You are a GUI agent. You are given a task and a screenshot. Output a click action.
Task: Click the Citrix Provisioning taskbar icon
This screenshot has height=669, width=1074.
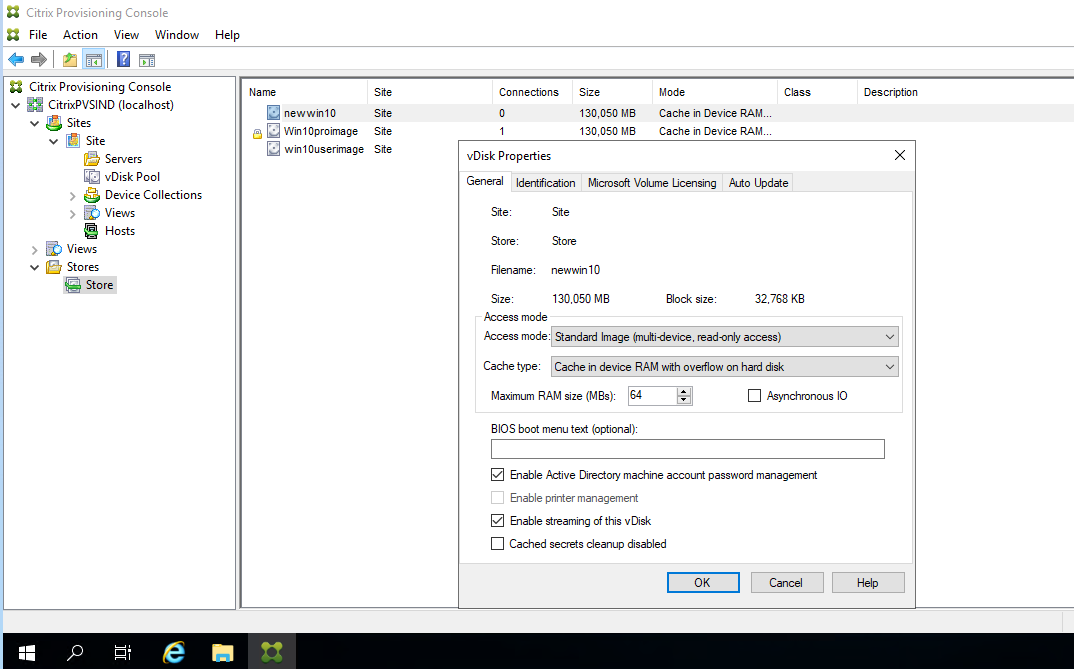pyautogui.click(x=272, y=652)
